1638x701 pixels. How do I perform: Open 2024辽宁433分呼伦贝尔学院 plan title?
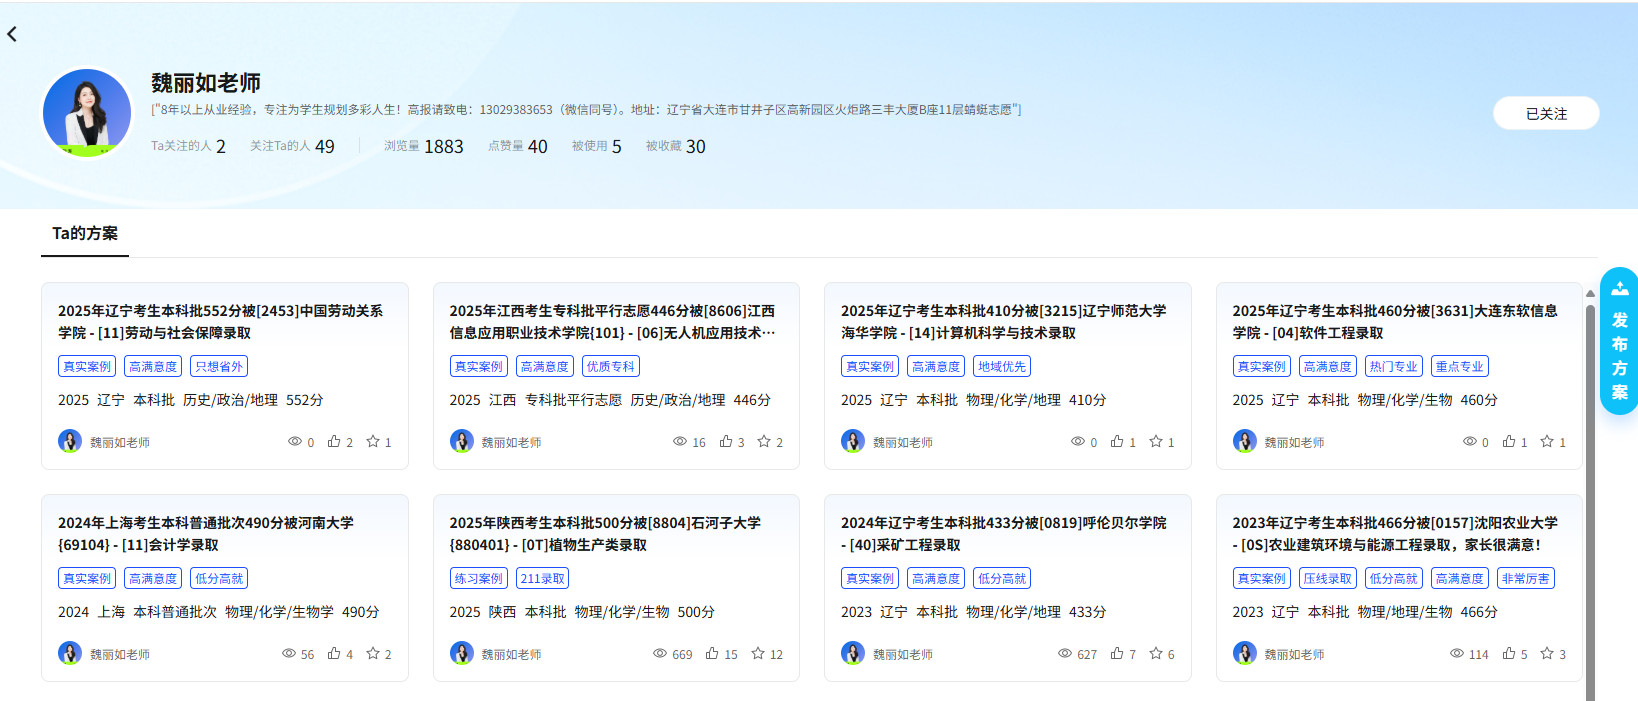(x=1003, y=534)
